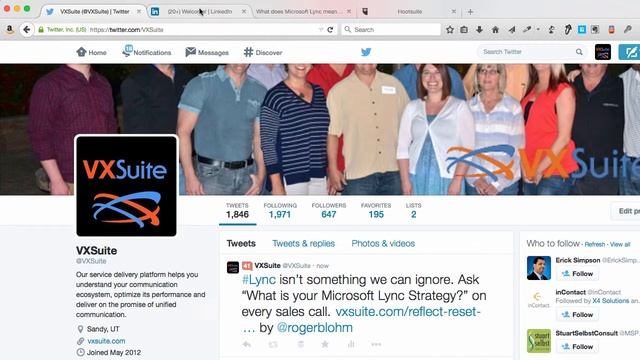Viewport: 640px width, 360px height.
Task: Open the Discover page
Action: [x=263, y=52]
